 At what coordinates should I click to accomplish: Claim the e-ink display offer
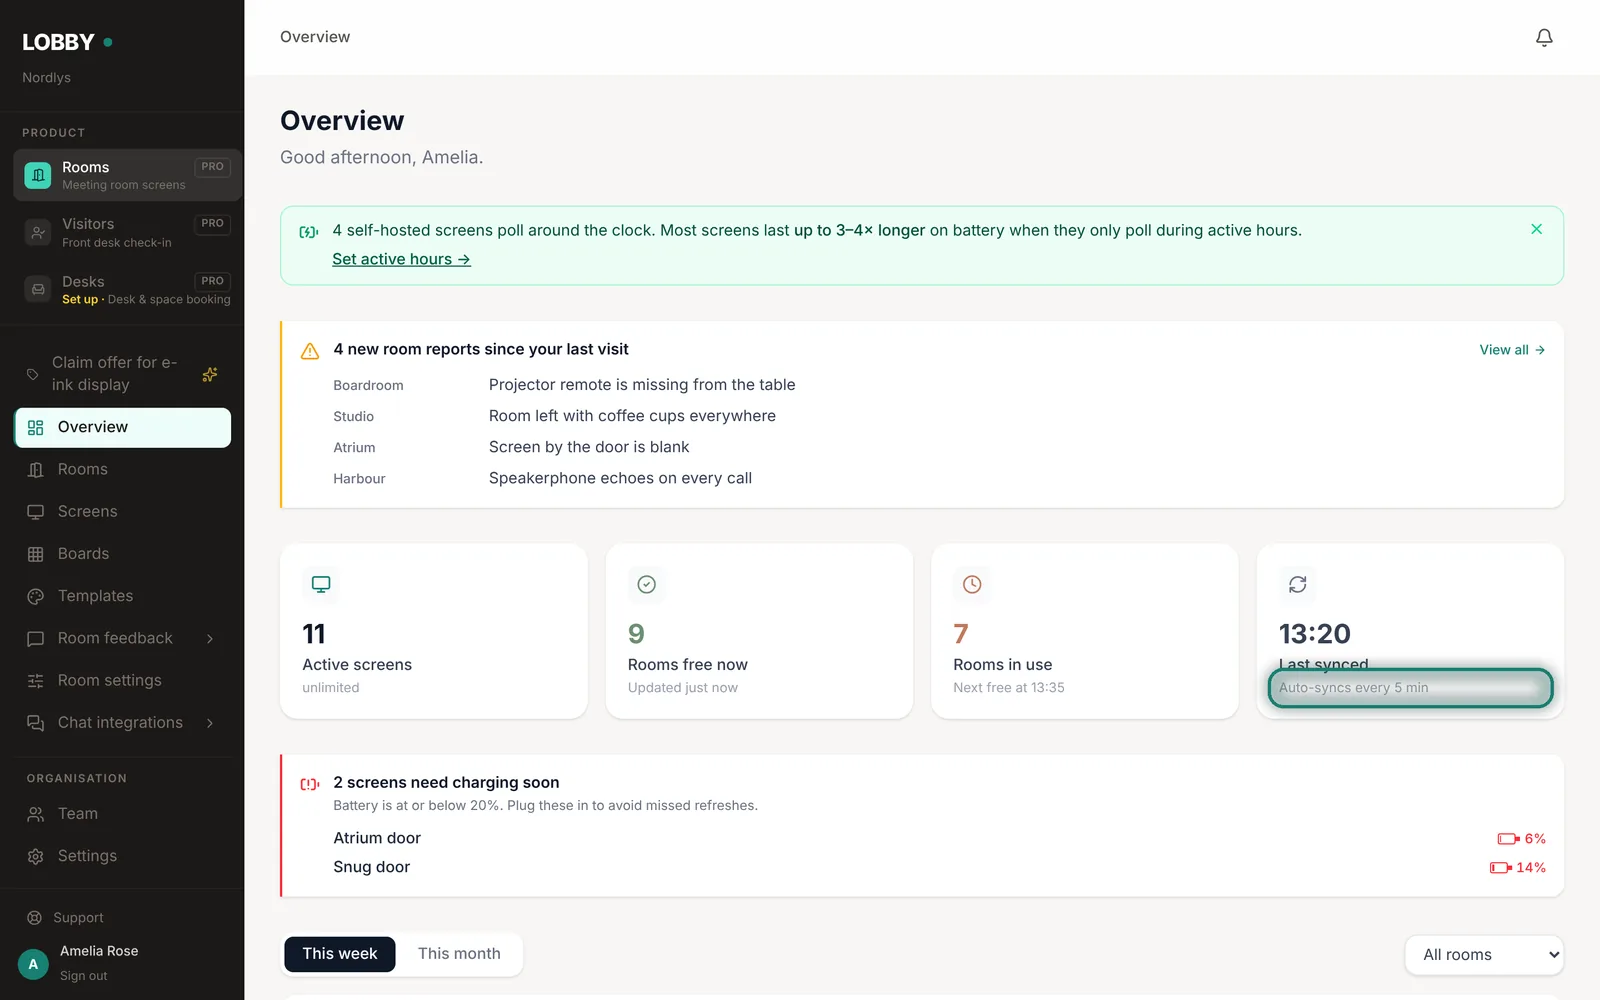[x=122, y=373]
